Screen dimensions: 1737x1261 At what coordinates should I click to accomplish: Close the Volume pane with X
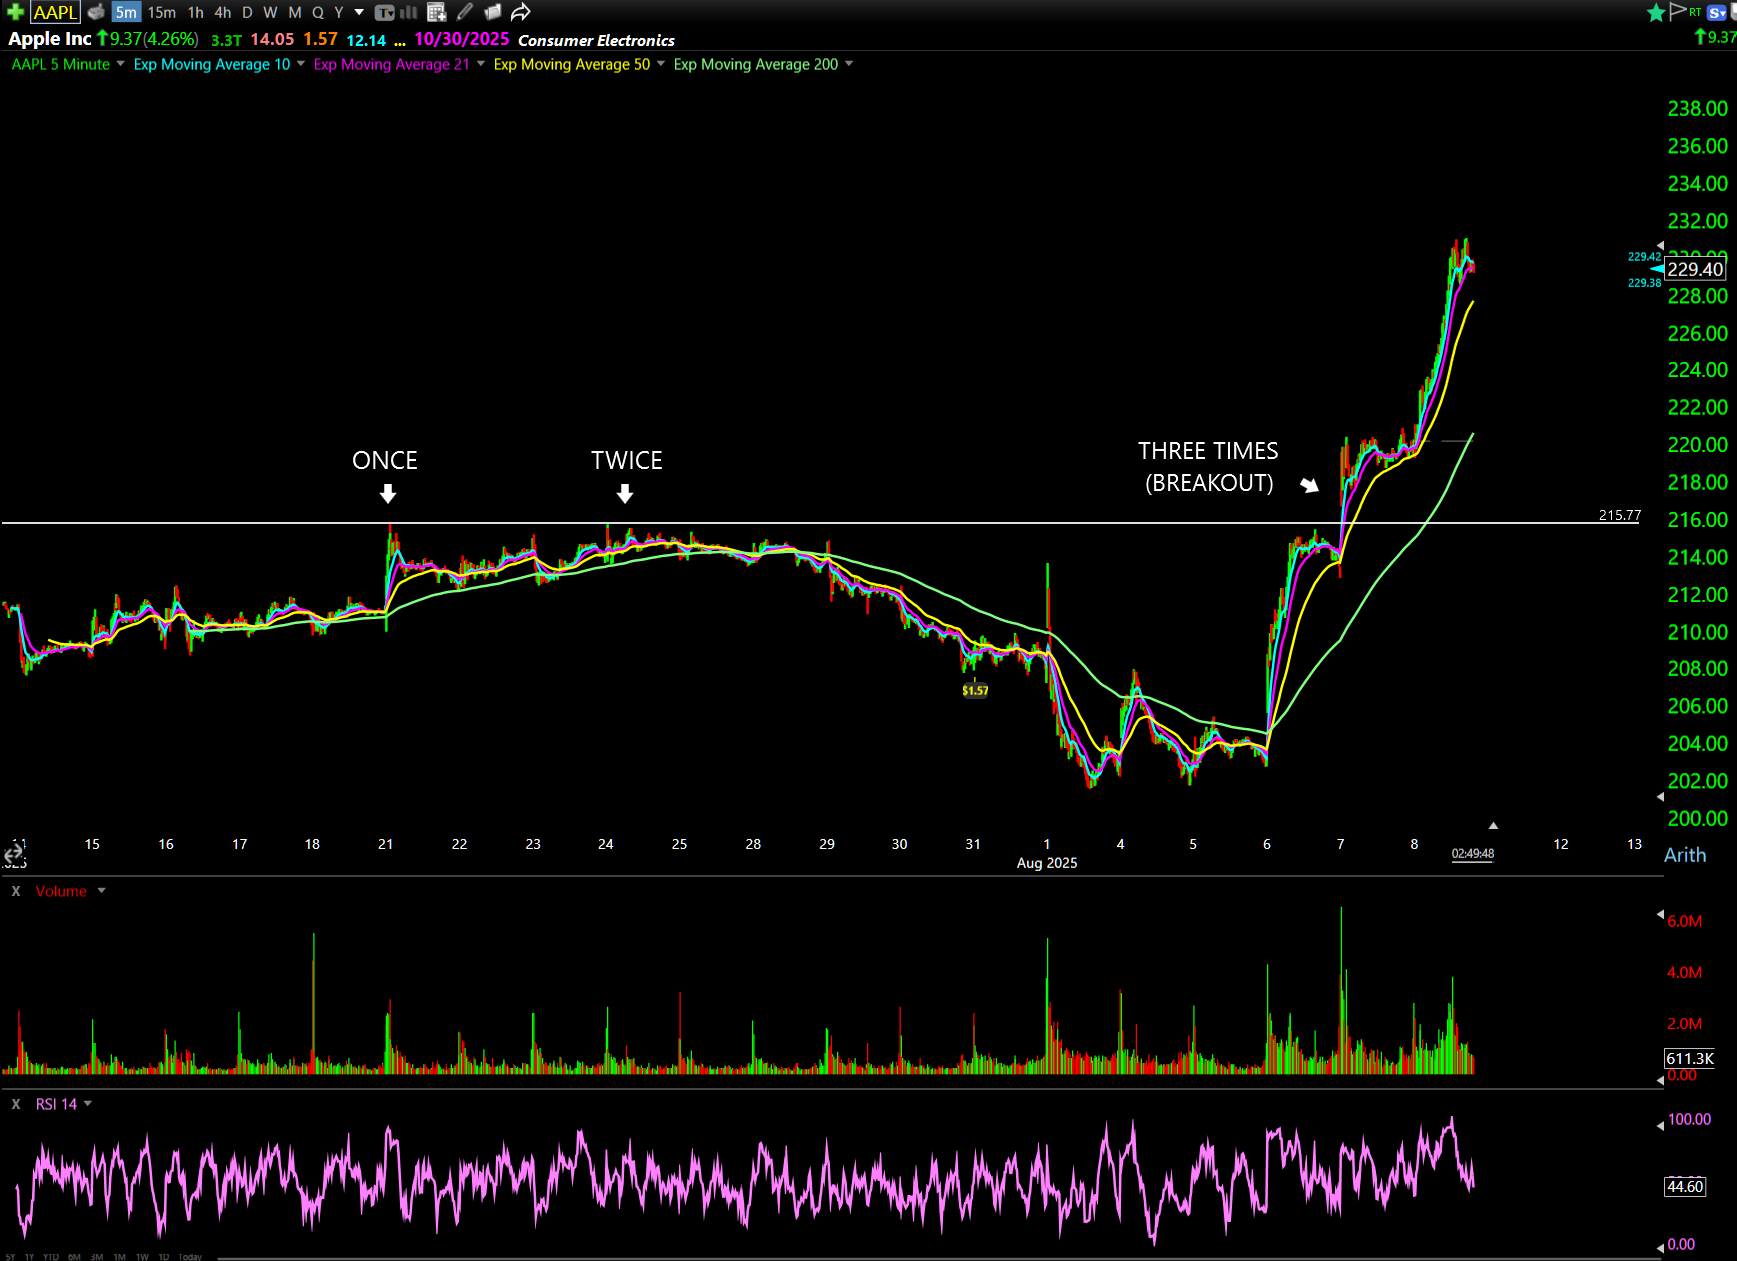coord(16,891)
